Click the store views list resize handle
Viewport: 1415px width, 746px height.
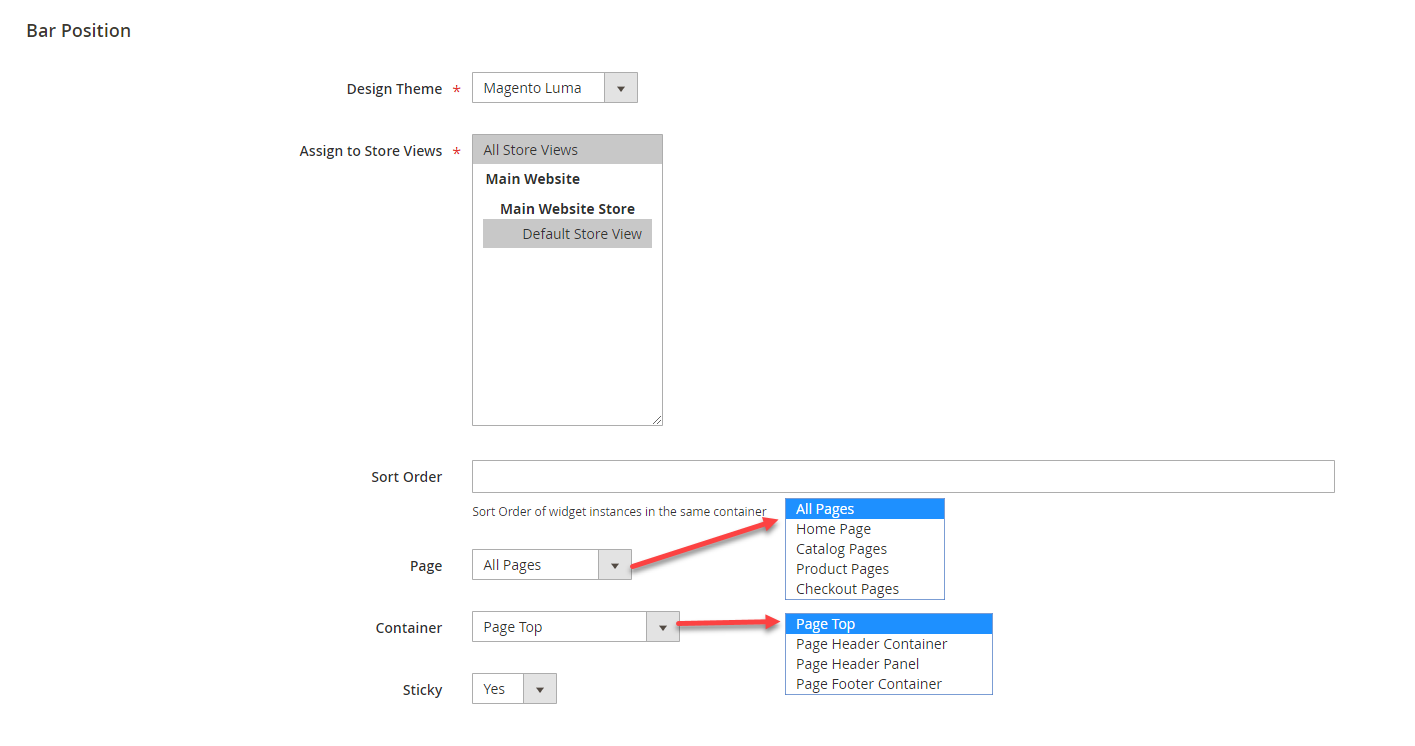(x=657, y=420)
